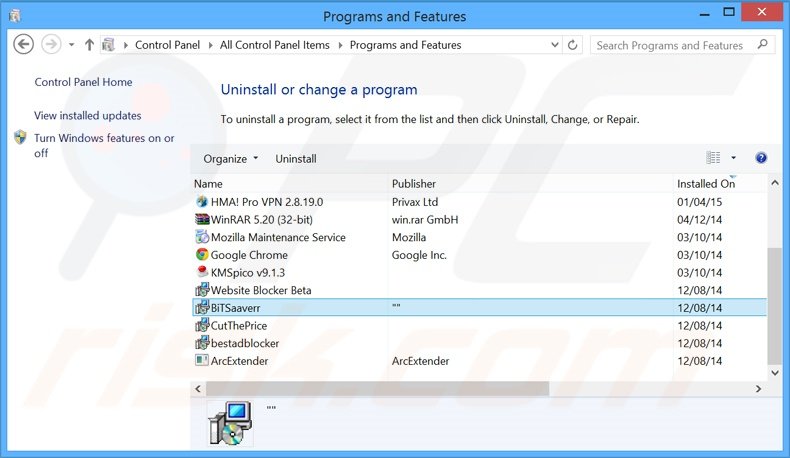This screenshot has height=458, width=790.
Task: Refresh the Programs and Features list
Action: [x=572, y=45]
